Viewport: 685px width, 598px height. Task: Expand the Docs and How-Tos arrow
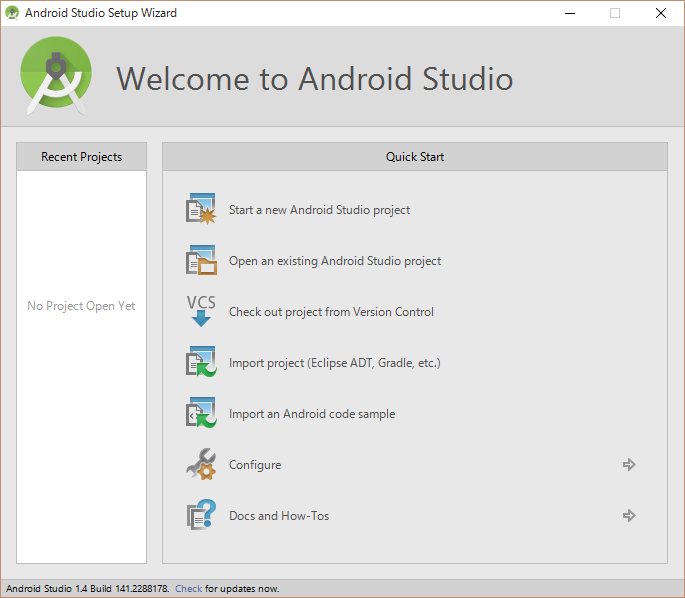pos(629,515)
